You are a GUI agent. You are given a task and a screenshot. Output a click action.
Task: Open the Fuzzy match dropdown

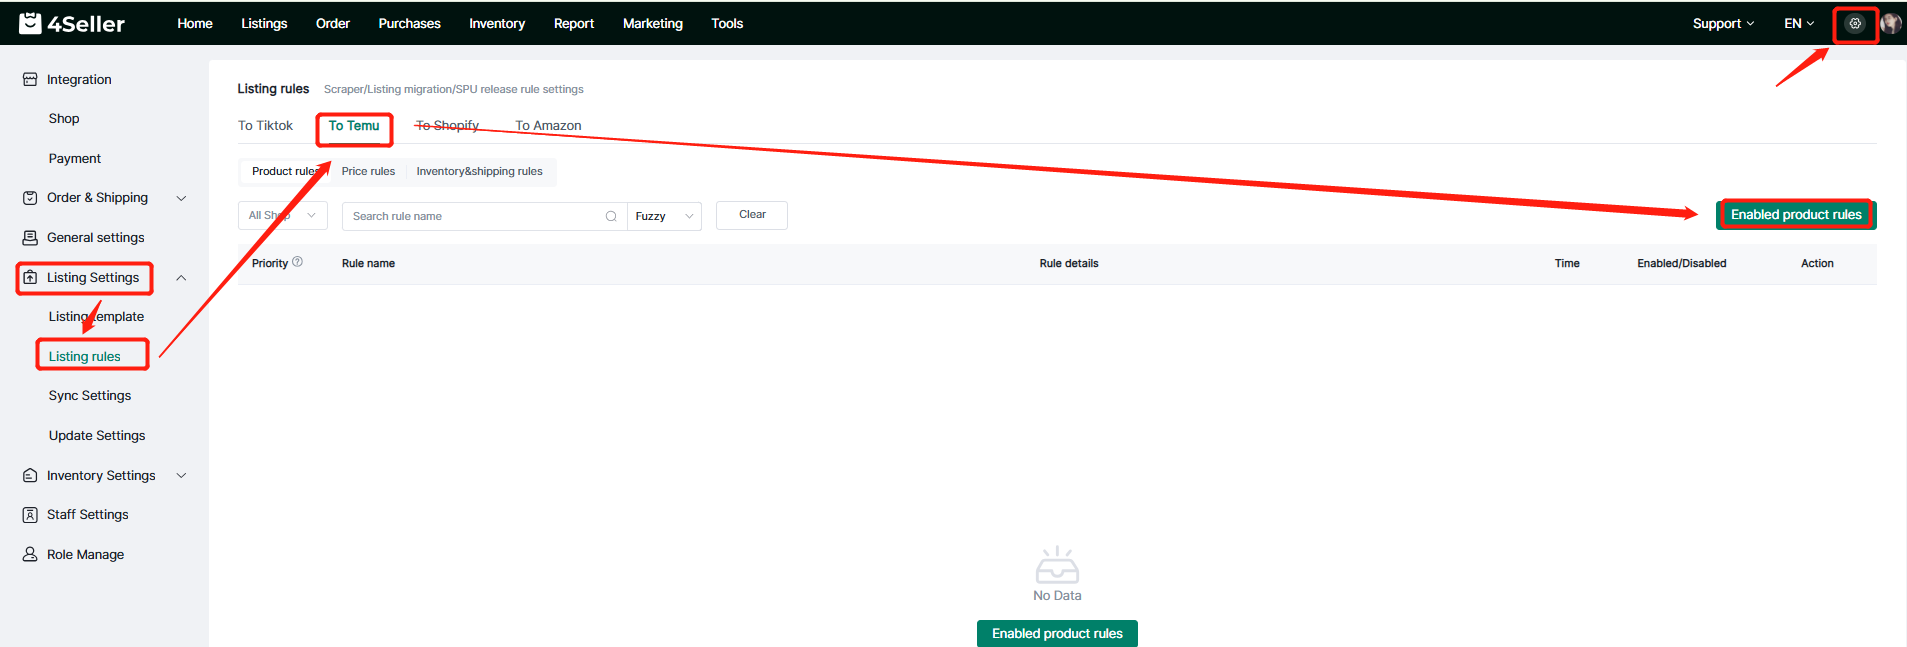pyautogui.click(x=664, y=216)
